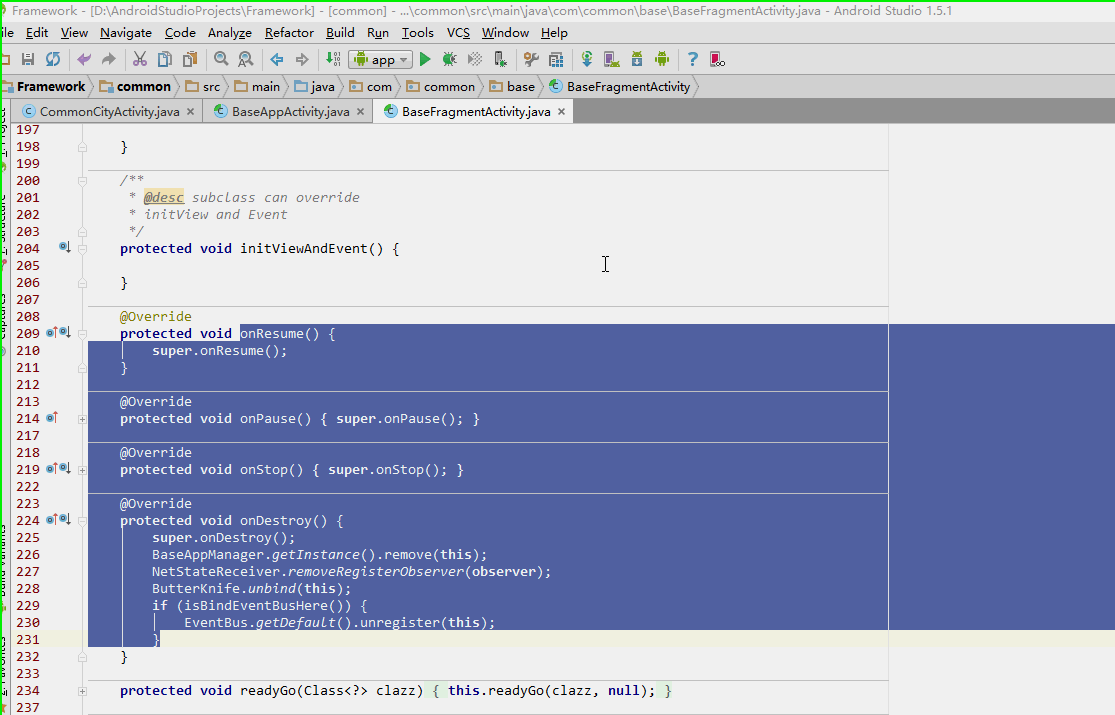Image resolution: width=1115 pixels, height=715 pixels.
Task: Collapse the onResume method at line 209
Action: (82, 334)
